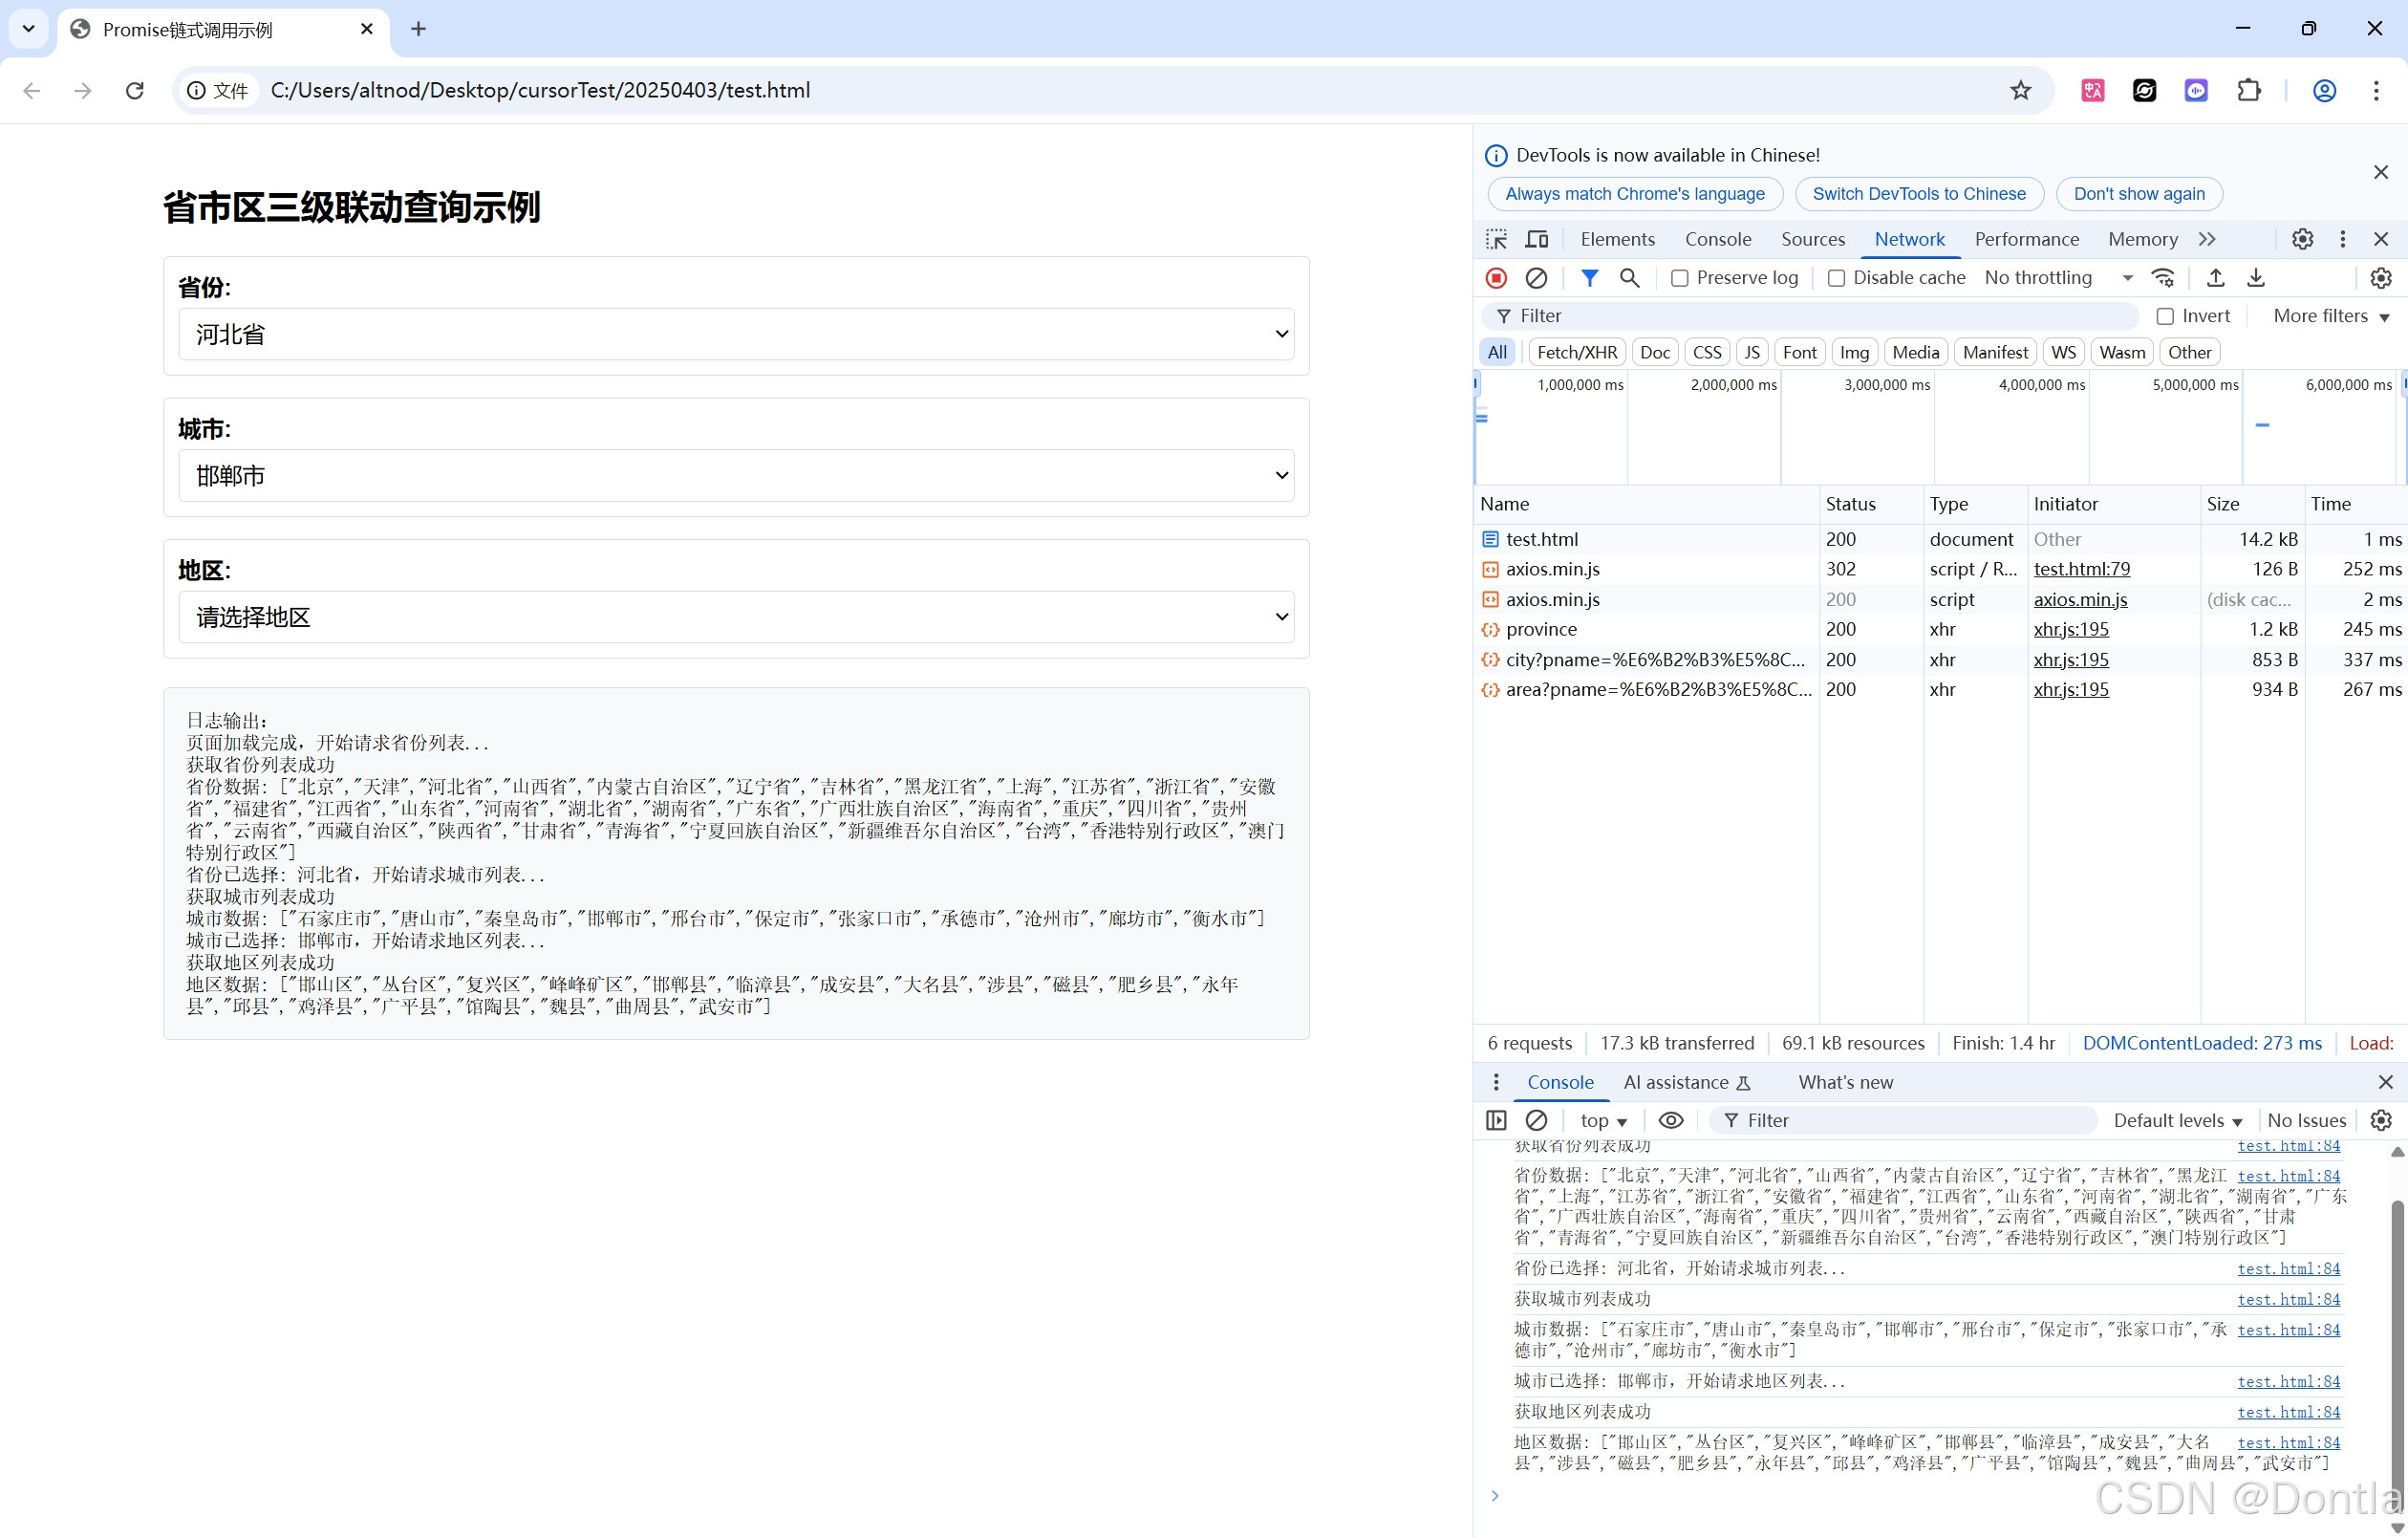The height and width of the screenshot is (1537, 2408).
Task: Bookmark this page with the star icon
Action: tap(2020, 90)
